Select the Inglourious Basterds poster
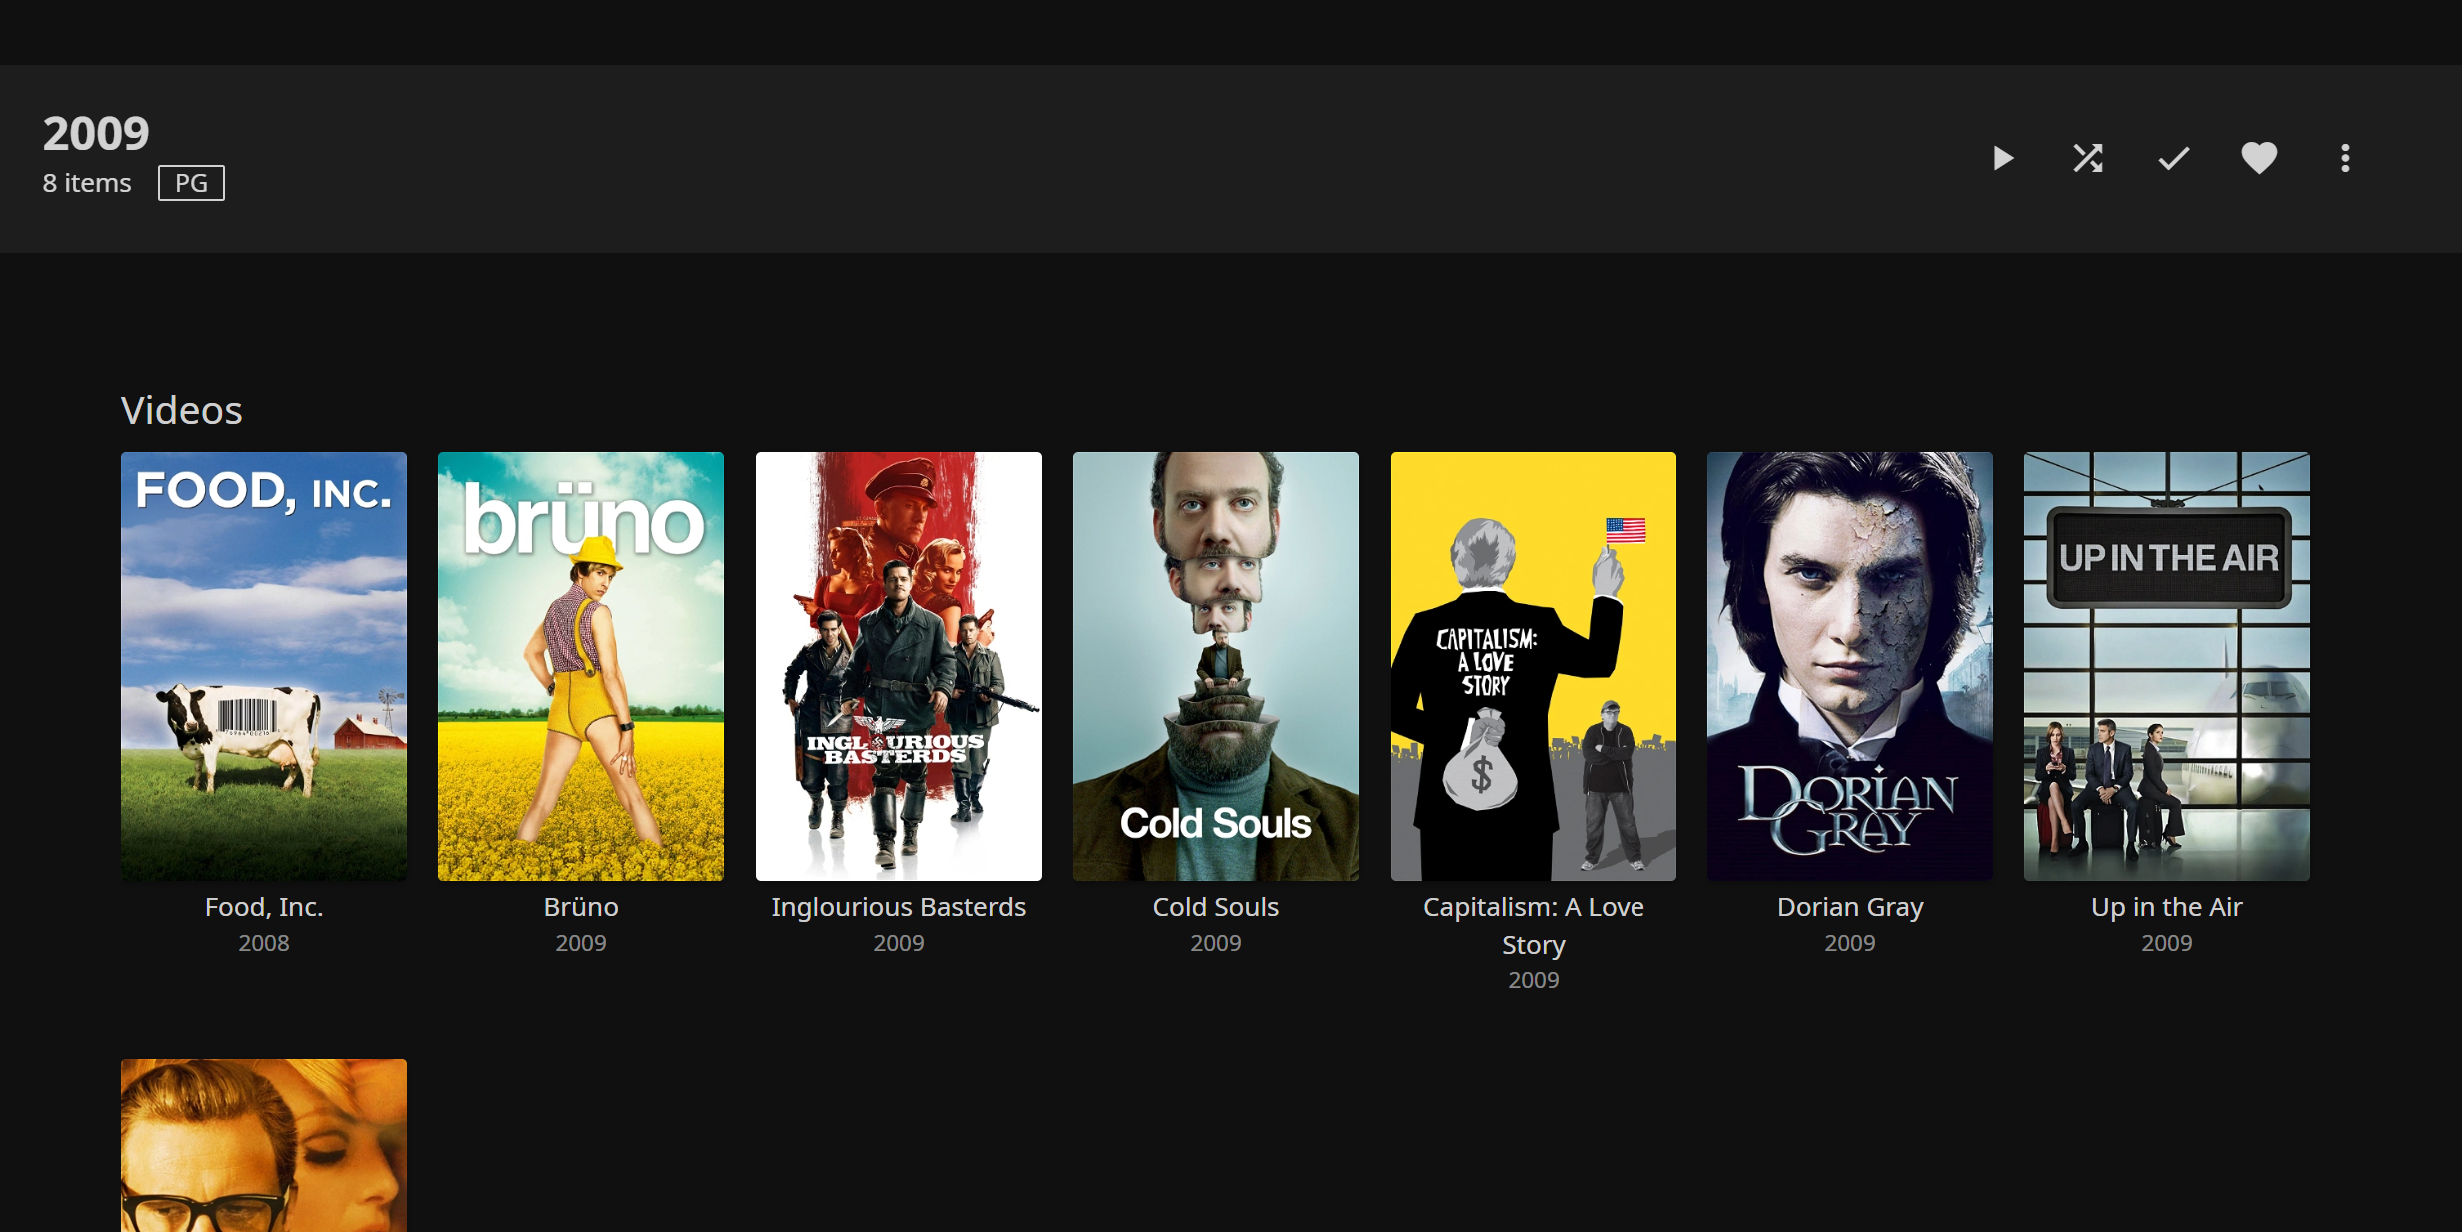The width and height of the screenshot is (2462, 1232). 898,666
